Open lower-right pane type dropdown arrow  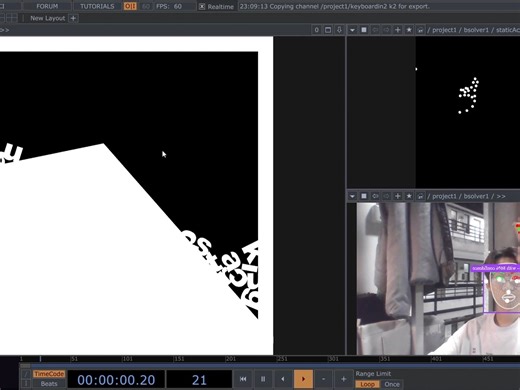(x=352, y=196)
